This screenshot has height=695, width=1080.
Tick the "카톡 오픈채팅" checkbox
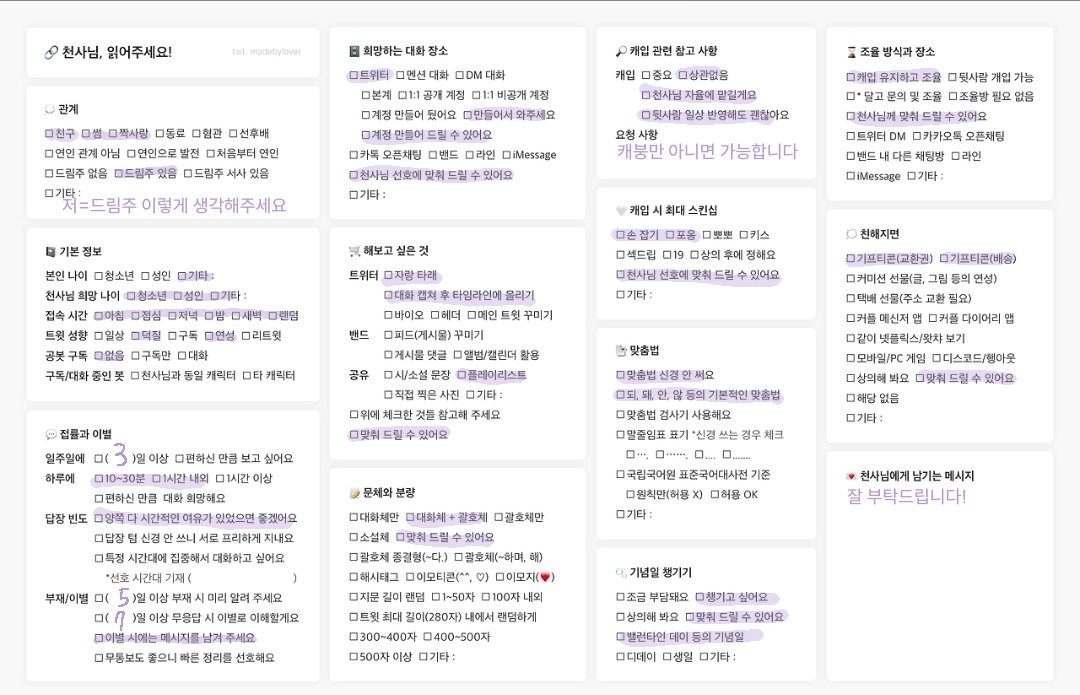point(353,155)
